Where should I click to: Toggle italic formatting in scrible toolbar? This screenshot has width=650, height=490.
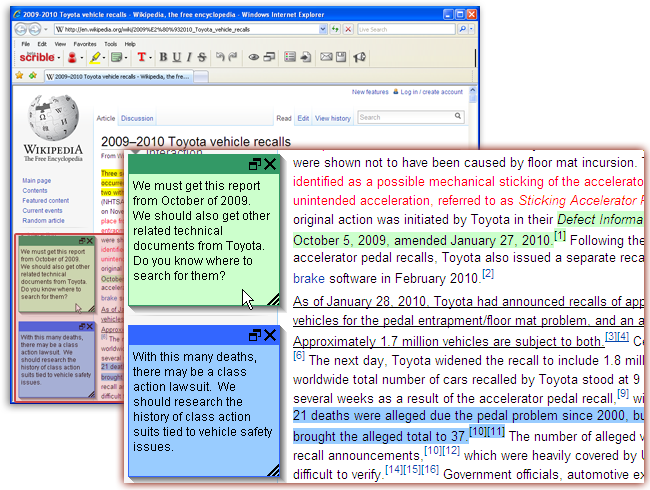click(189, 57)
